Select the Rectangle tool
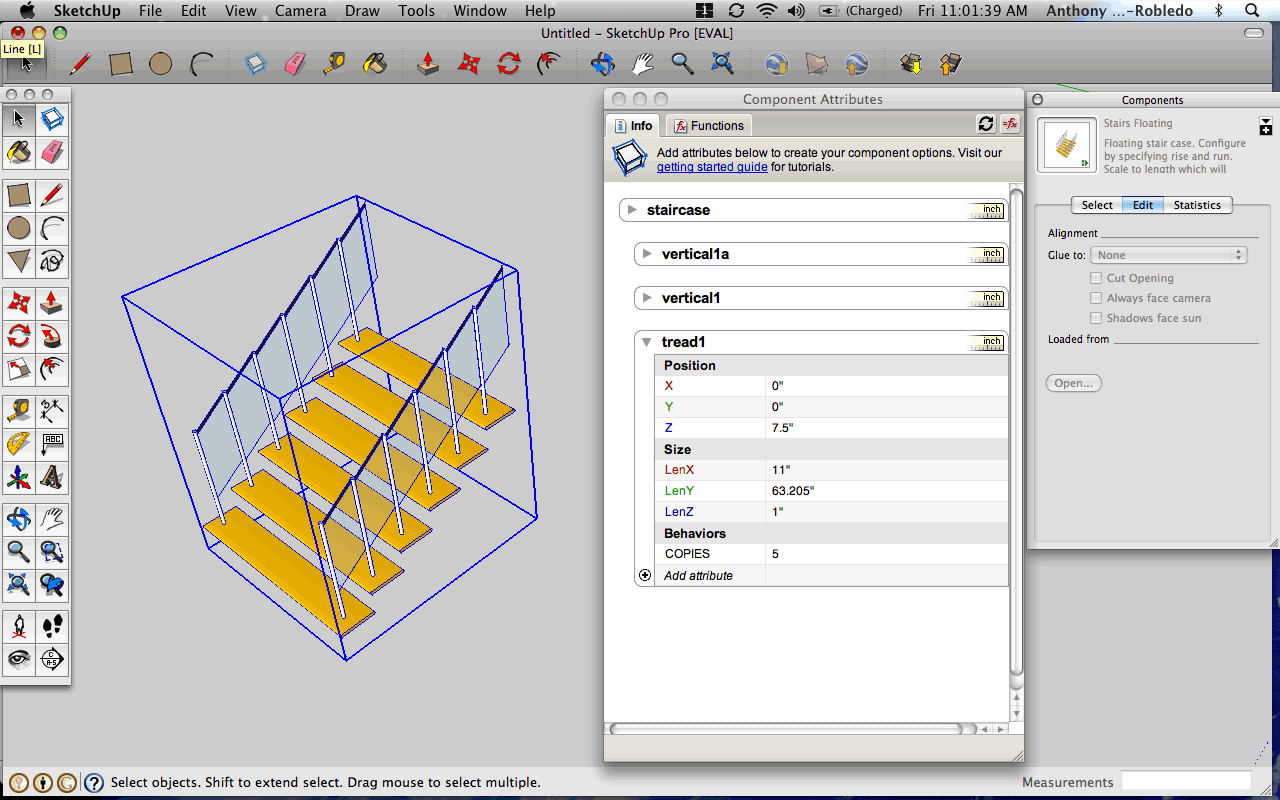This screenshot has height=800, width=1280. (x=18, y=194)
